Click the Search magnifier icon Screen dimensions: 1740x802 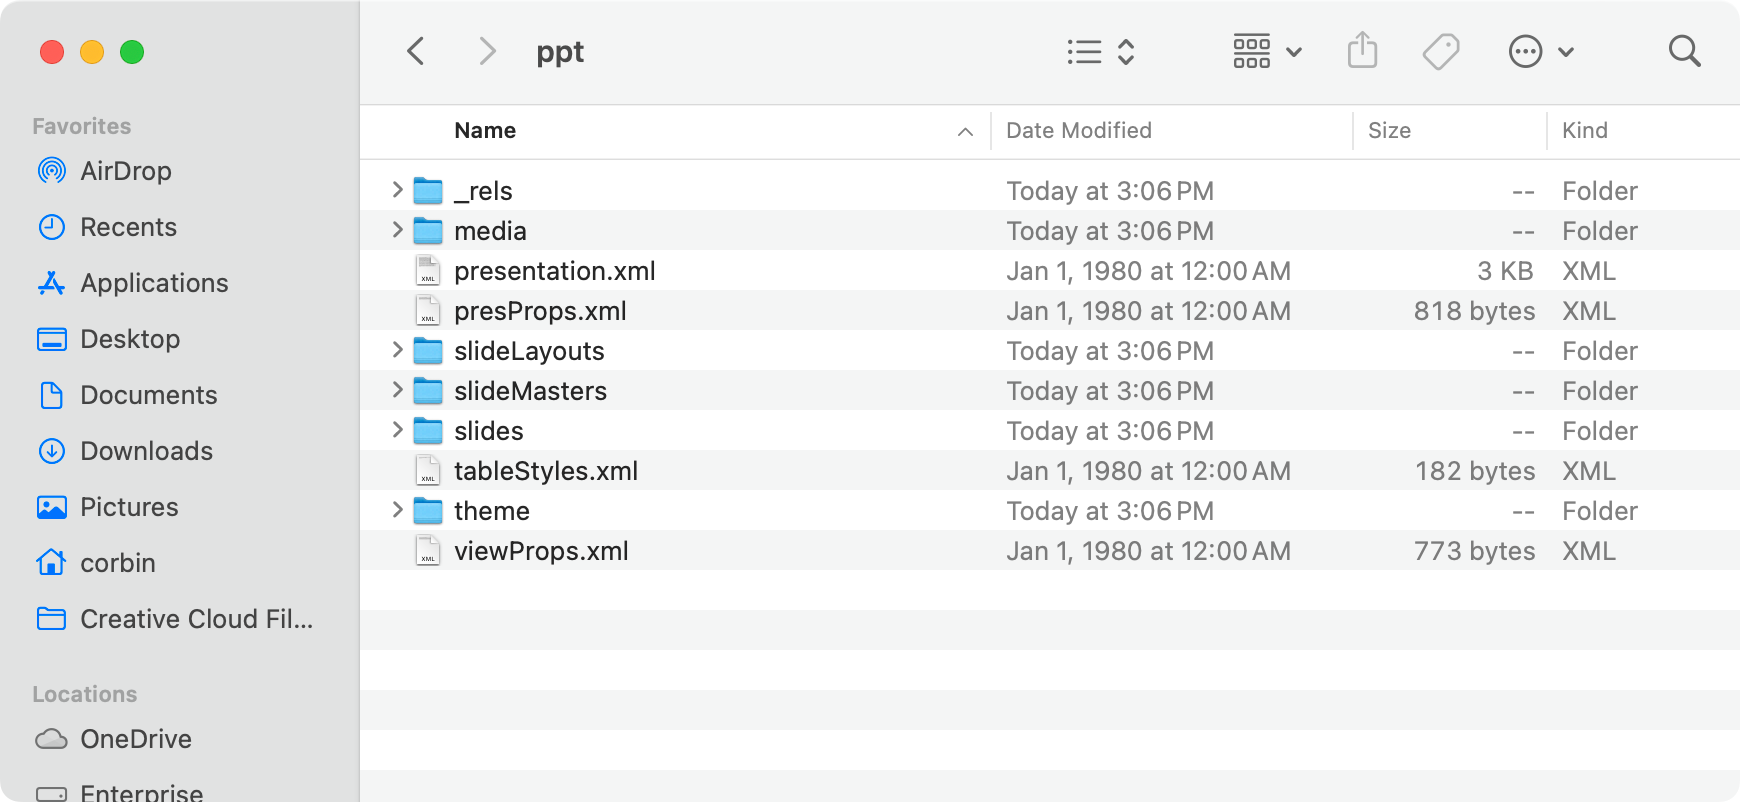[1685, 51]
